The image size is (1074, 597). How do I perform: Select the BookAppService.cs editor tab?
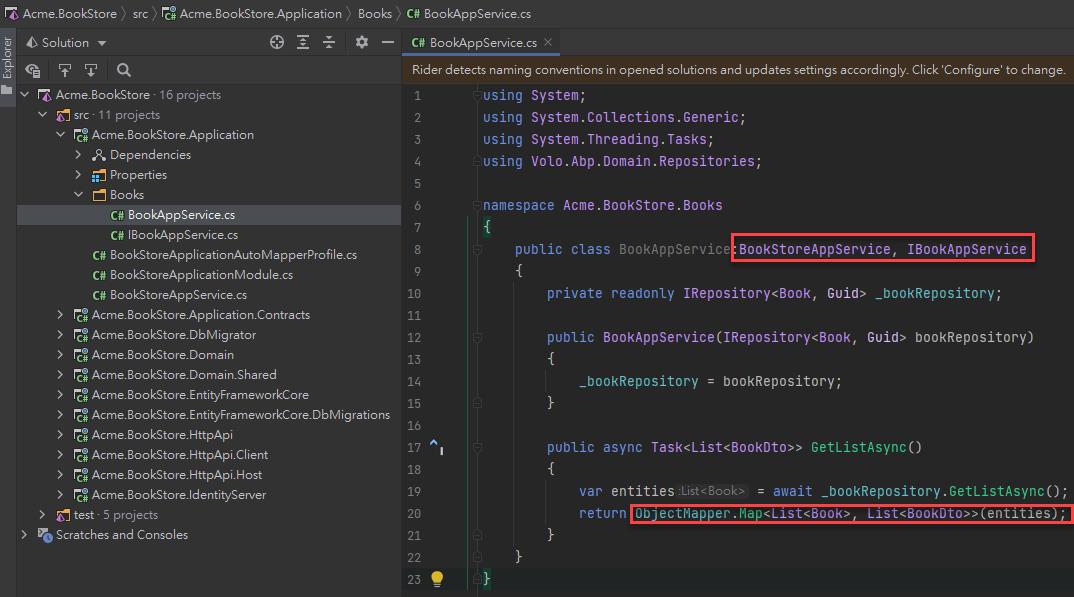coord(482,43)
